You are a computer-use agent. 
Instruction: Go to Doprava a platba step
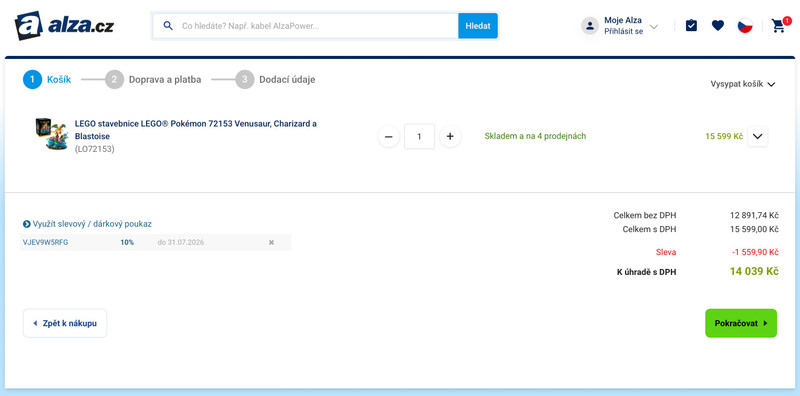(x=153, y=80)
